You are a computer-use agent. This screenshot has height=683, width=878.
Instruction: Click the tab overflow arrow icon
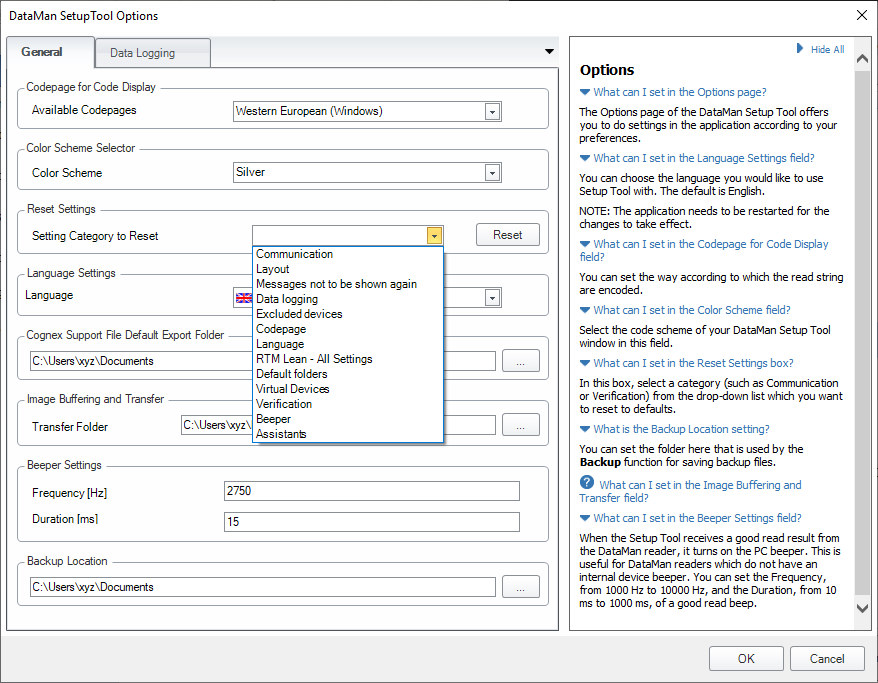(549, 52)
